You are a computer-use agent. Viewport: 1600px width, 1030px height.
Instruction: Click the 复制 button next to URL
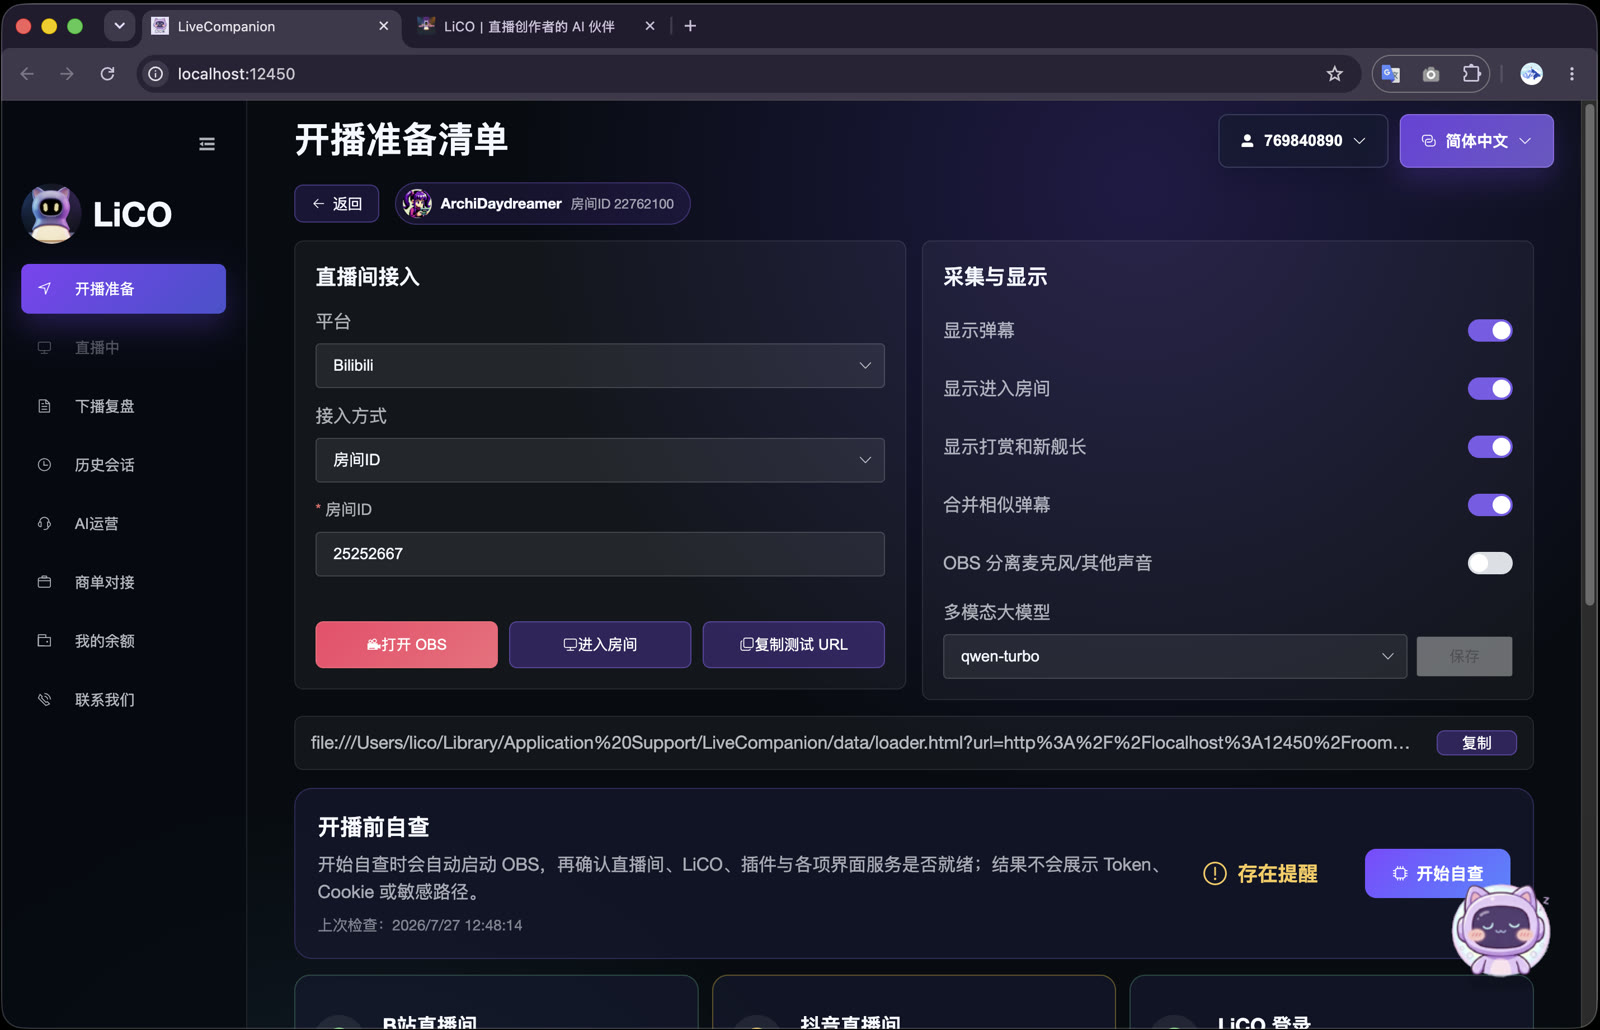(1477, 743)
